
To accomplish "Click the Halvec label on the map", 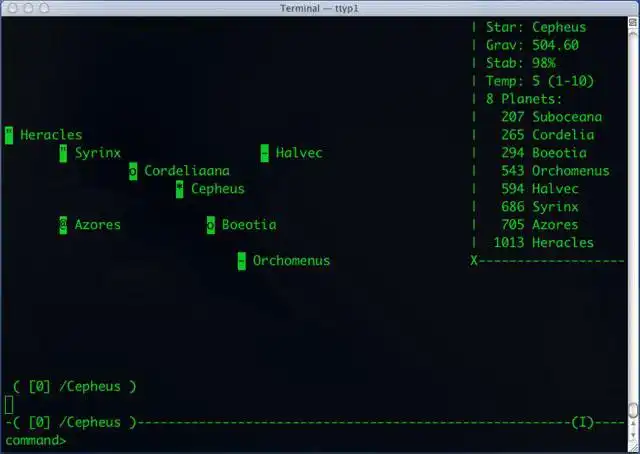I will 299,153.
